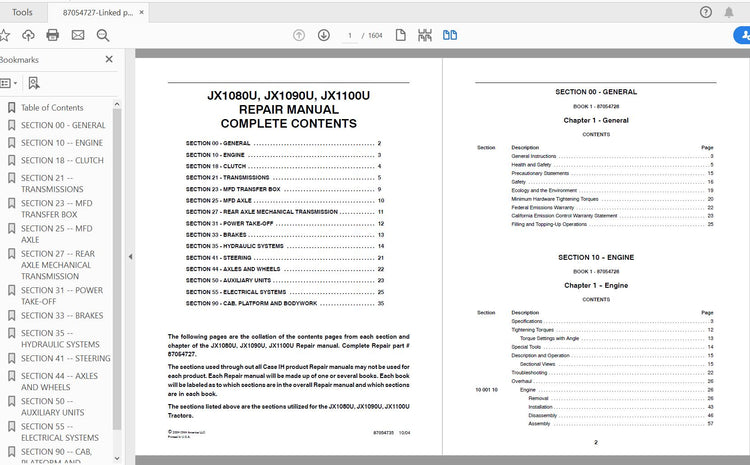Viewport: 750px width, 465px height.
Task: Click SECTION 18 - CLUTCH contents entry
Action: (x=283, y=166)
